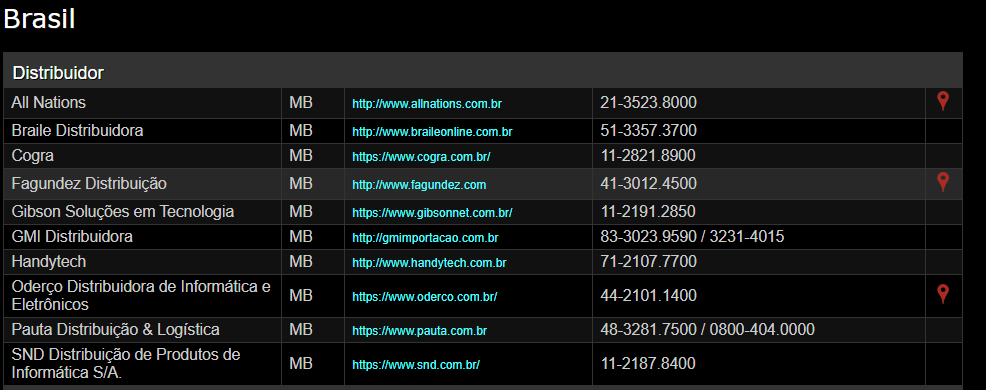
Task: Click the Brasil page heading
Action: pyautogui.click(x=39, y=19)
